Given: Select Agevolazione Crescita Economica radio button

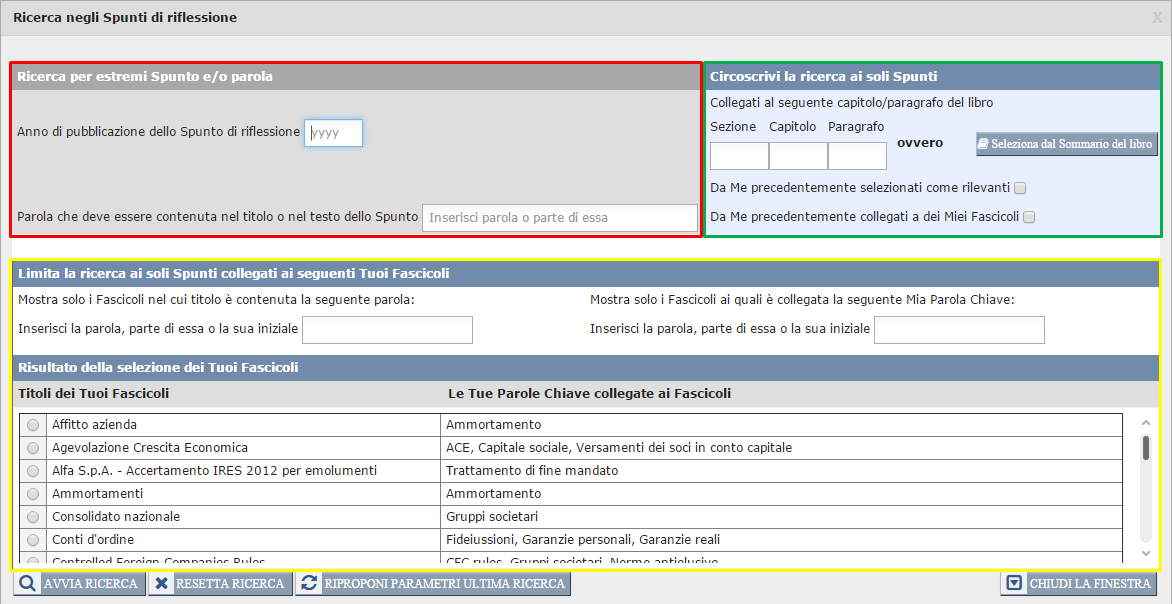Looking at the screenshot, I should point(33,448).
